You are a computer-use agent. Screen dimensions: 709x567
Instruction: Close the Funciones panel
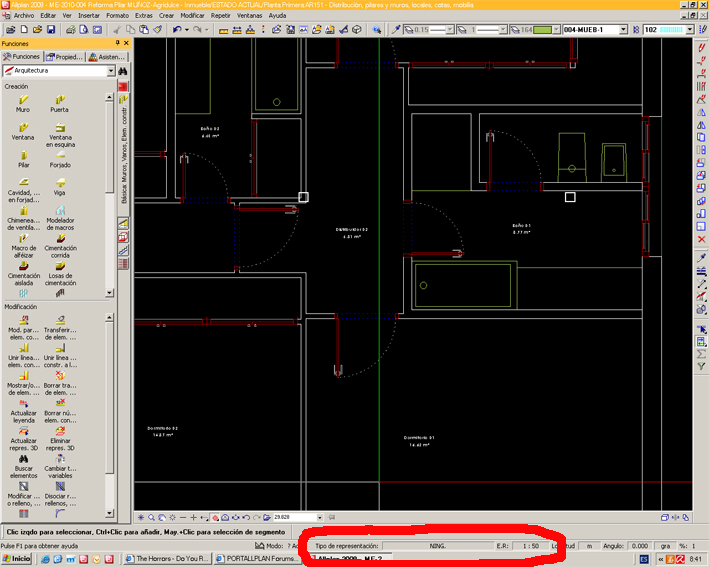coord(126,43)
